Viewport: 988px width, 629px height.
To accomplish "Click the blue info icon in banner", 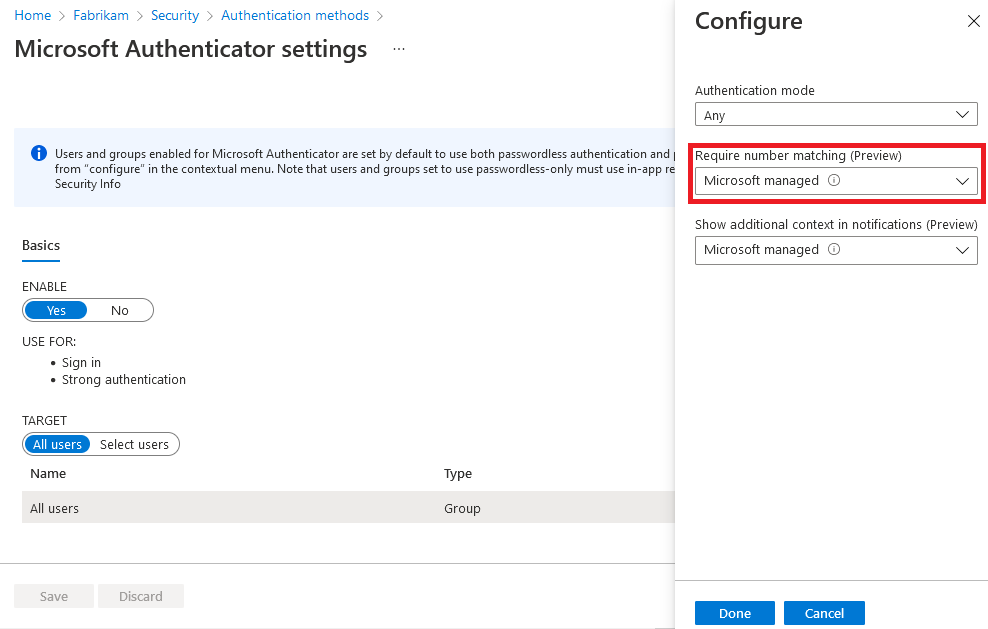I will pos(39,153).
